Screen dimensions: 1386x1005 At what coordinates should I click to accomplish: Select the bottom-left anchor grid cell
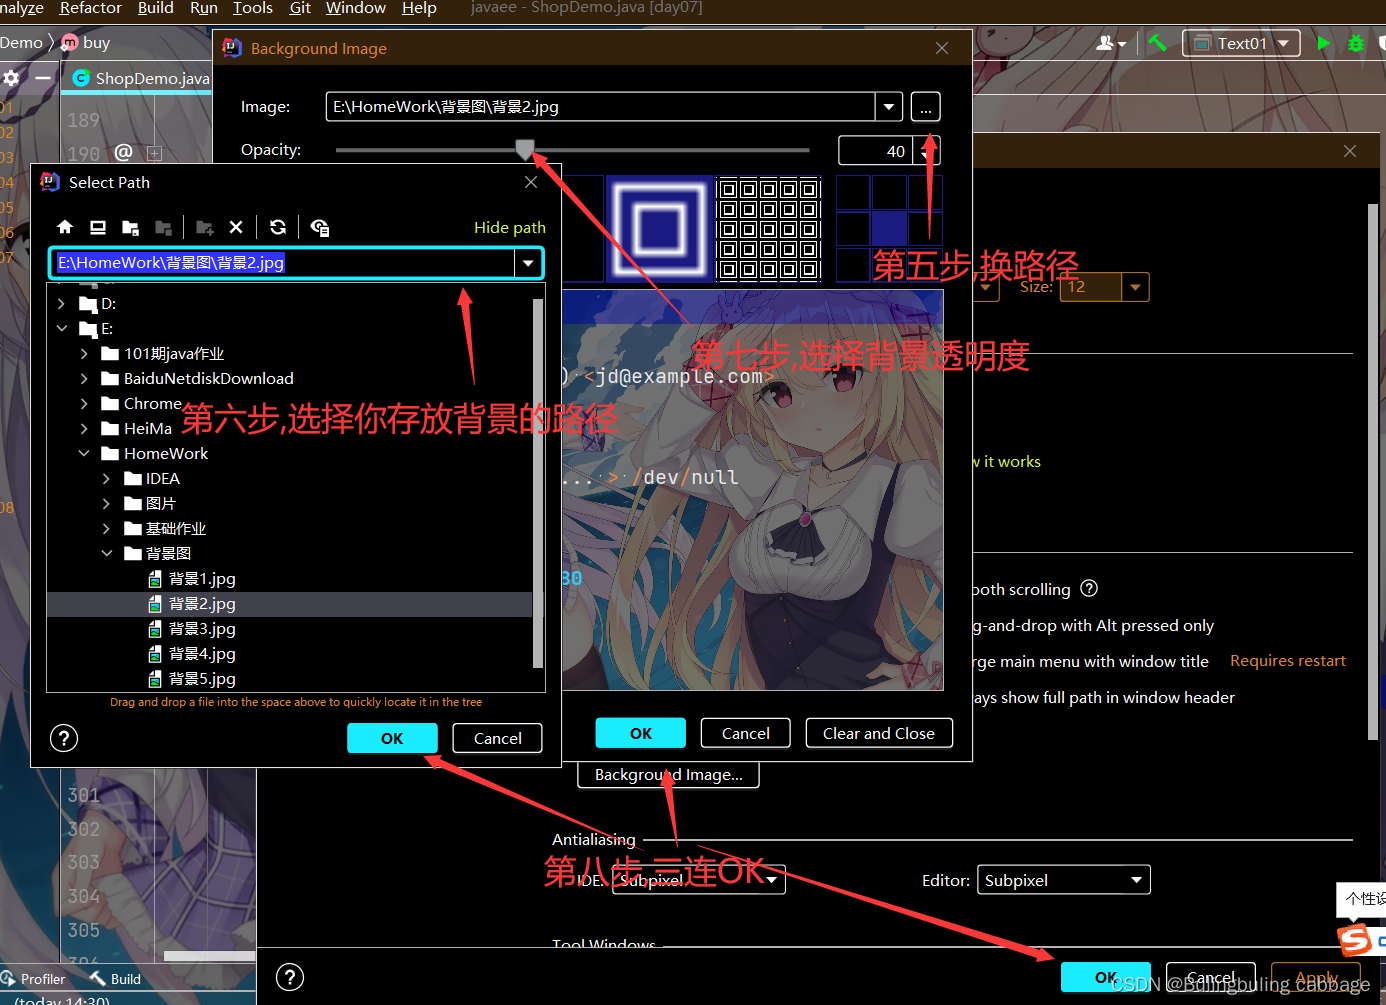click(x=853, y=265)
